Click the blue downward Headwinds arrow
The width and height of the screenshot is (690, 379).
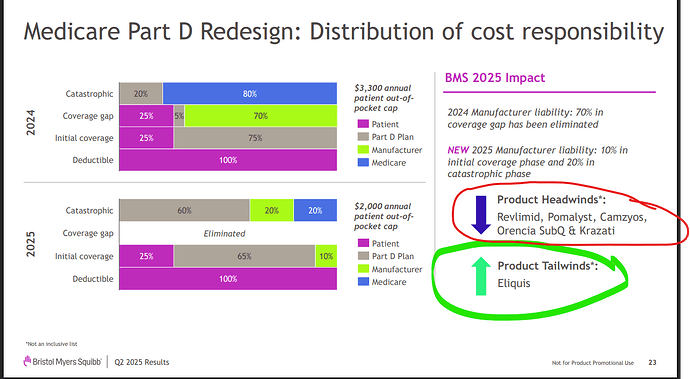pos(481,215)
